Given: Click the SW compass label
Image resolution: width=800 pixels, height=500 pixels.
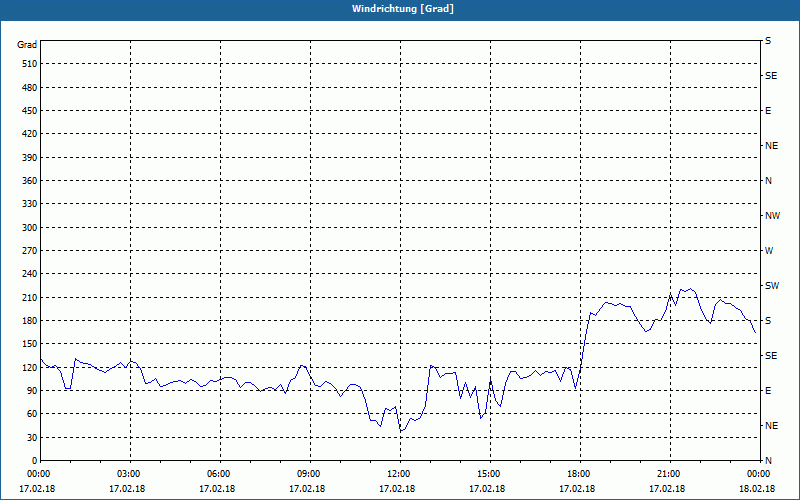Looking at the screenshot, I should 772,286.
